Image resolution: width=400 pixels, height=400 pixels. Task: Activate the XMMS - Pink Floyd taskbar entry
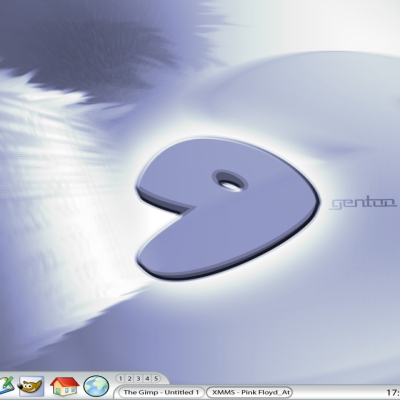coord(249,392)
